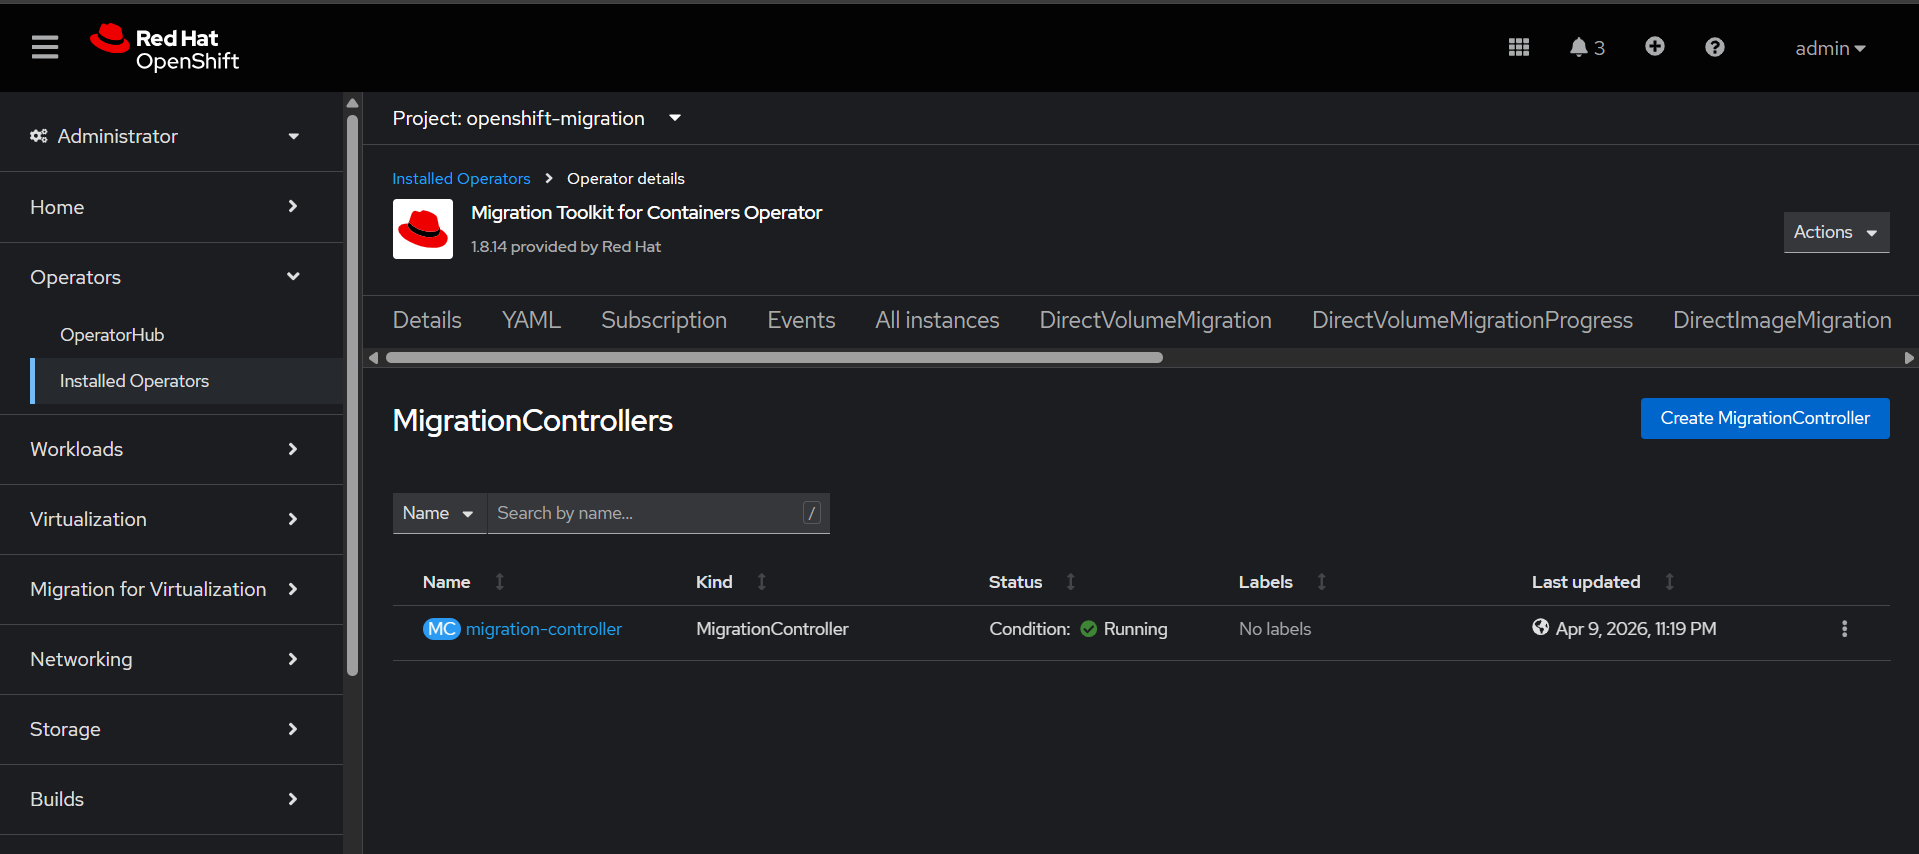Sort by Last updated column icon
The image size is (1919, 854).
(1669, 582)
